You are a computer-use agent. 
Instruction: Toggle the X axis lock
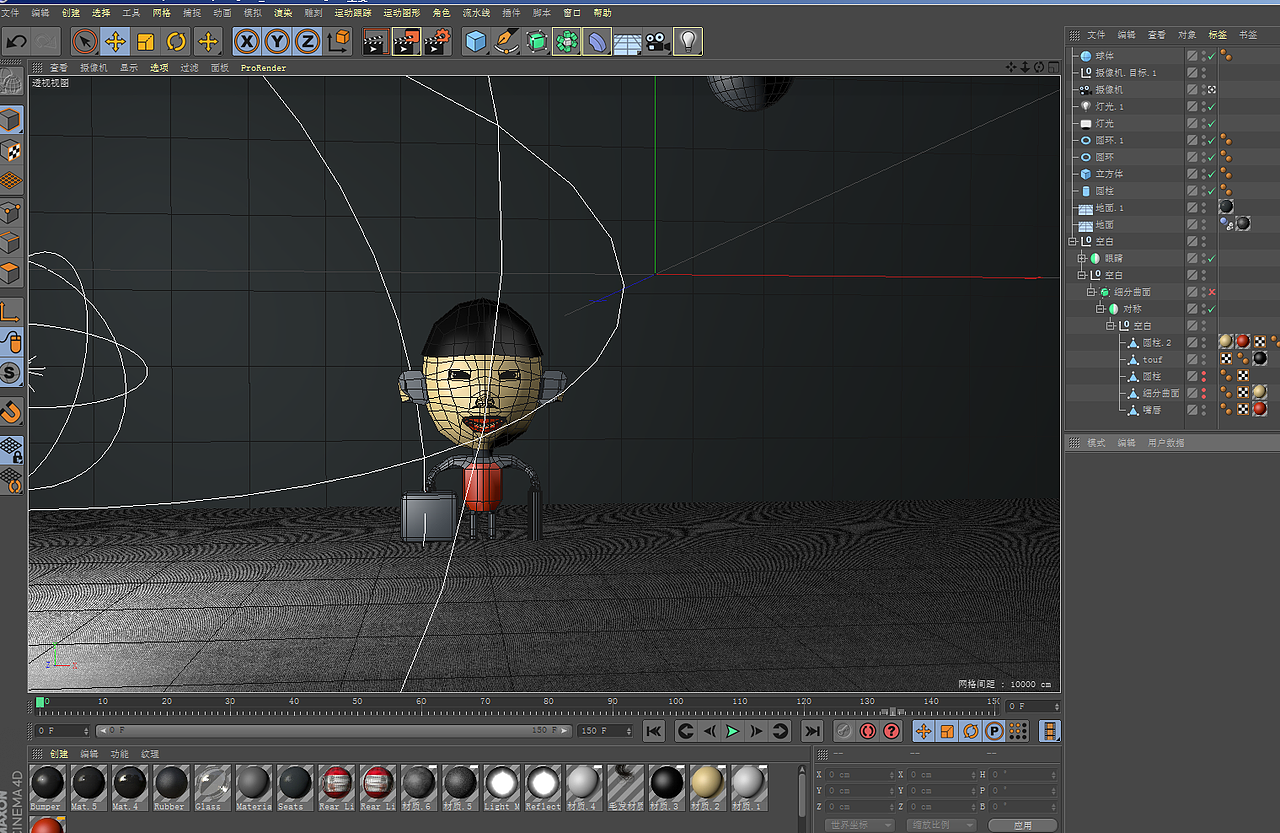pyautogui.click(x=246, y=41)
